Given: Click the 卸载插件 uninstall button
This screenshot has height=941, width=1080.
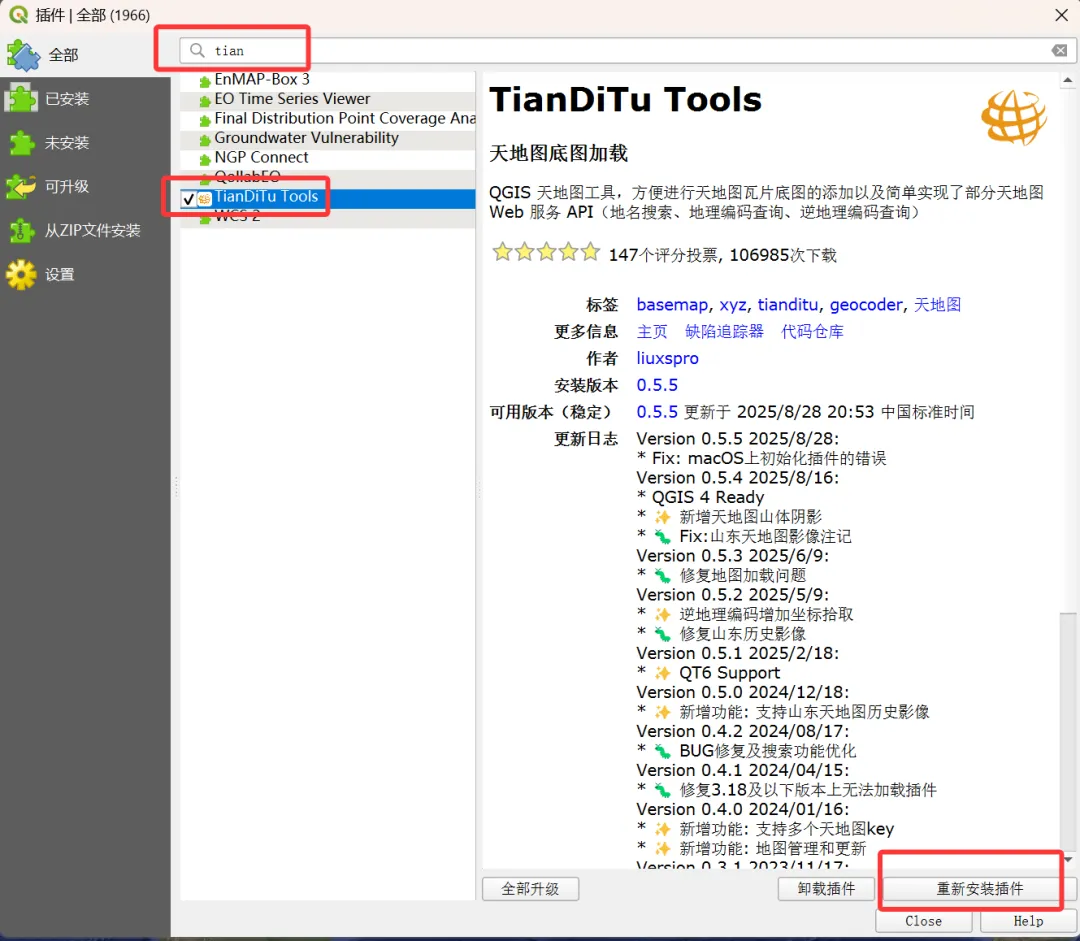Looking at the screenshot, I should pyautogui.click(x=827, y=889).
